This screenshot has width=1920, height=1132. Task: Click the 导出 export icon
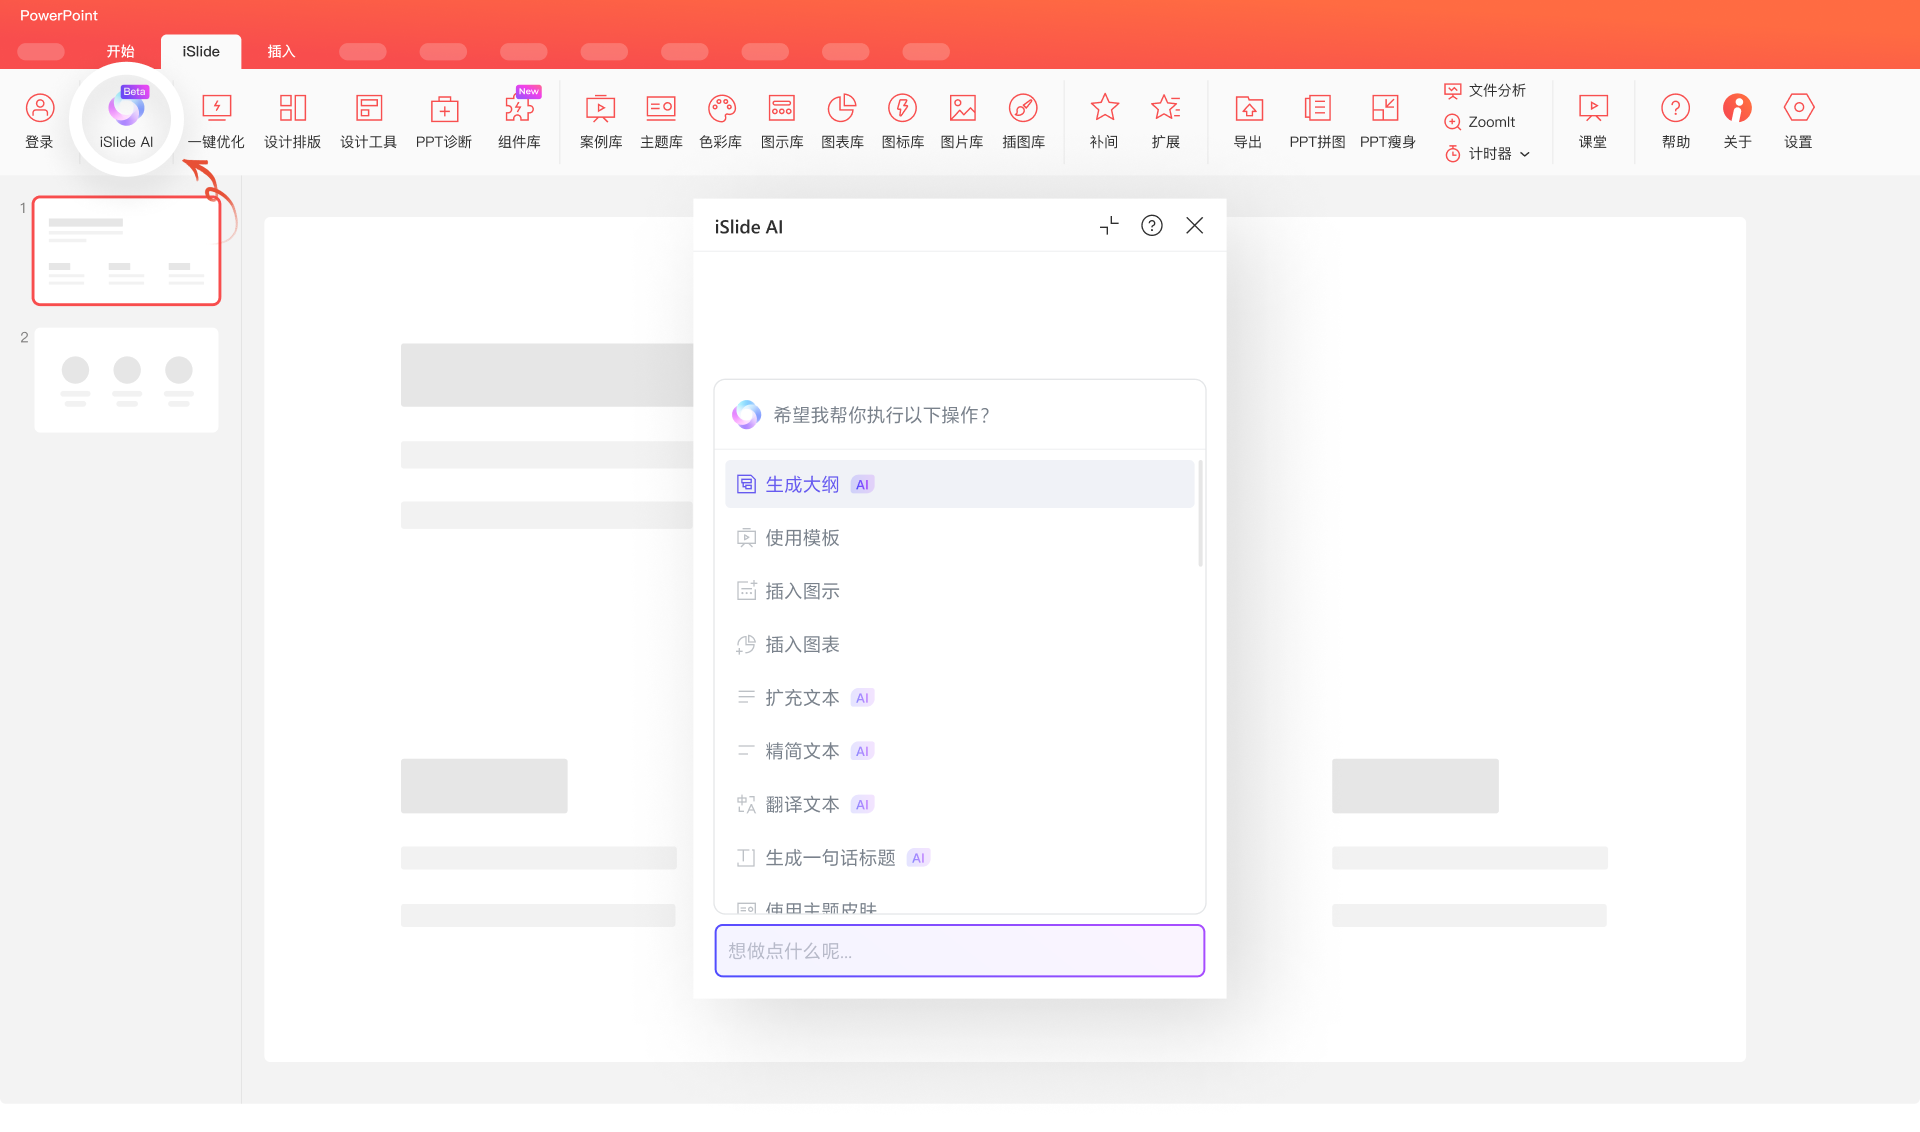(x=1248, y=120)
